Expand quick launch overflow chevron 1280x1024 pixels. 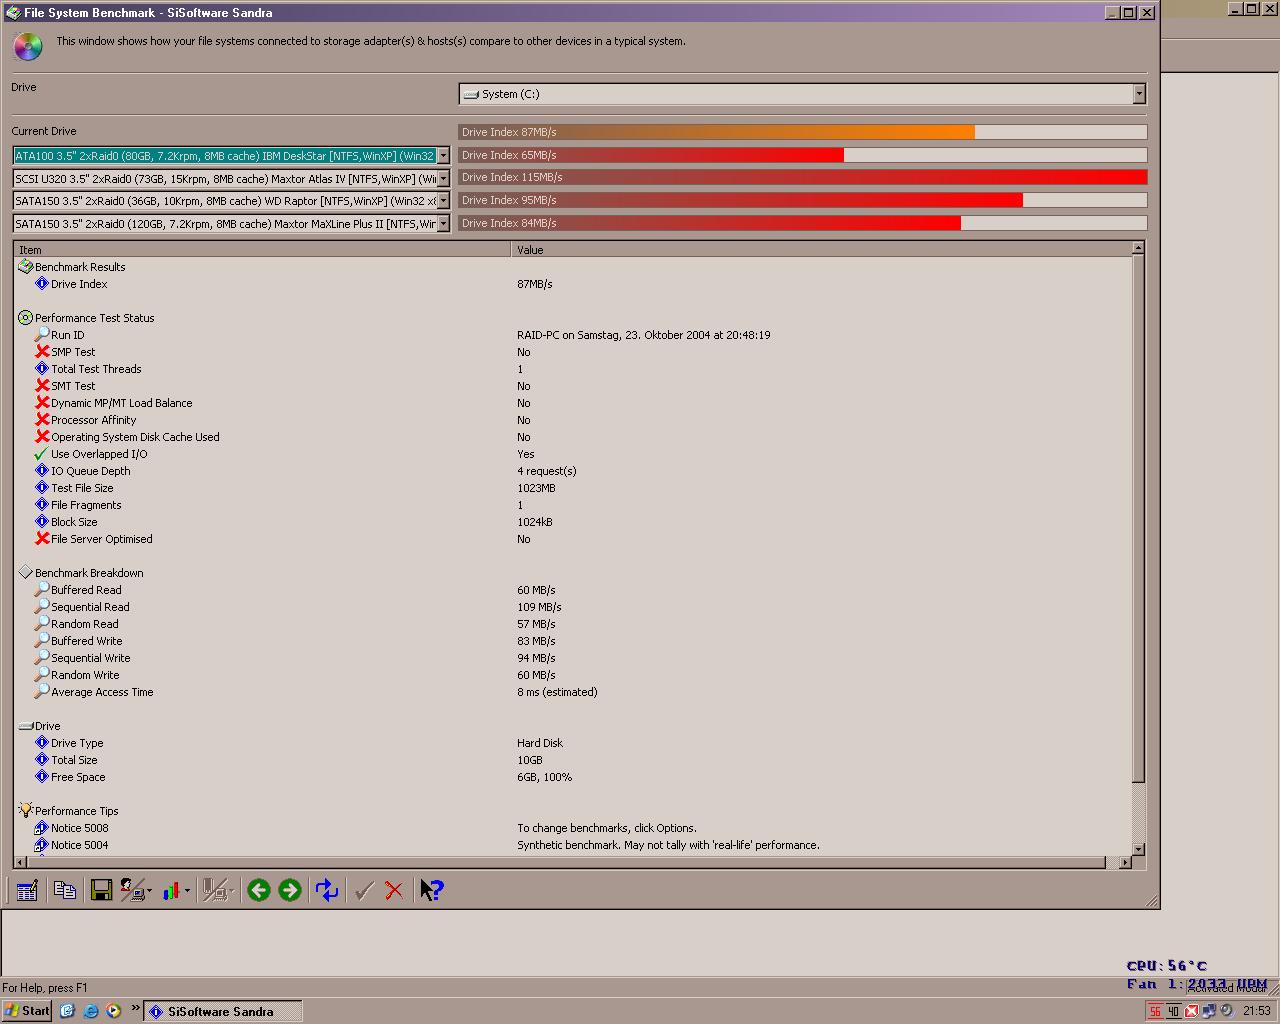[134, 1007]
